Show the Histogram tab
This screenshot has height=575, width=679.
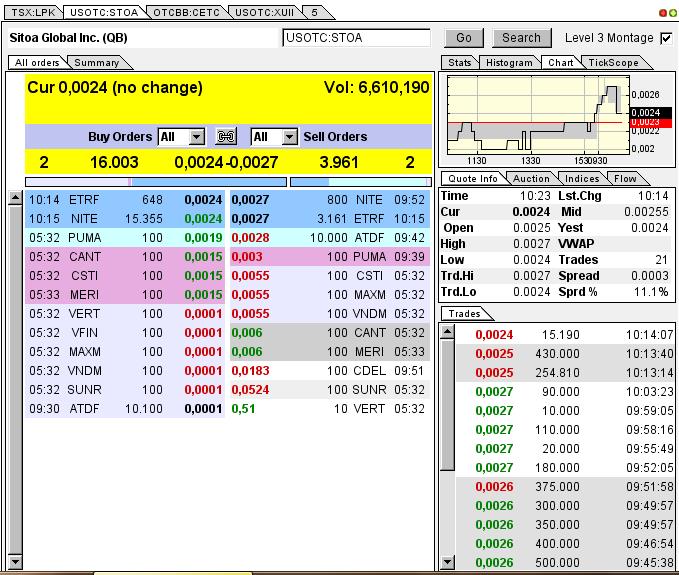tap(509, 63)
